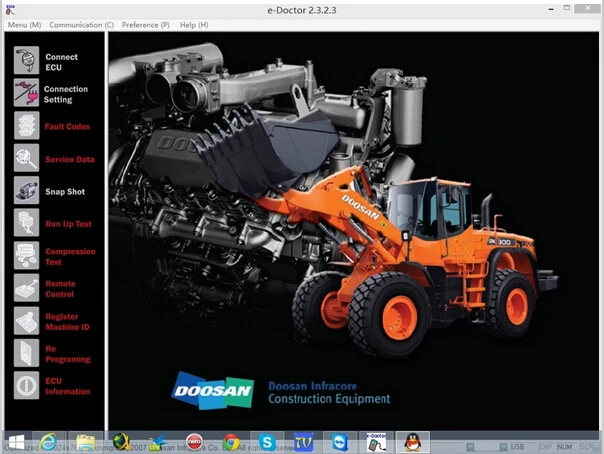Open File Explorer from taskbar
Viewport: 604px width, 454px height.
click(x=85, y=442)
